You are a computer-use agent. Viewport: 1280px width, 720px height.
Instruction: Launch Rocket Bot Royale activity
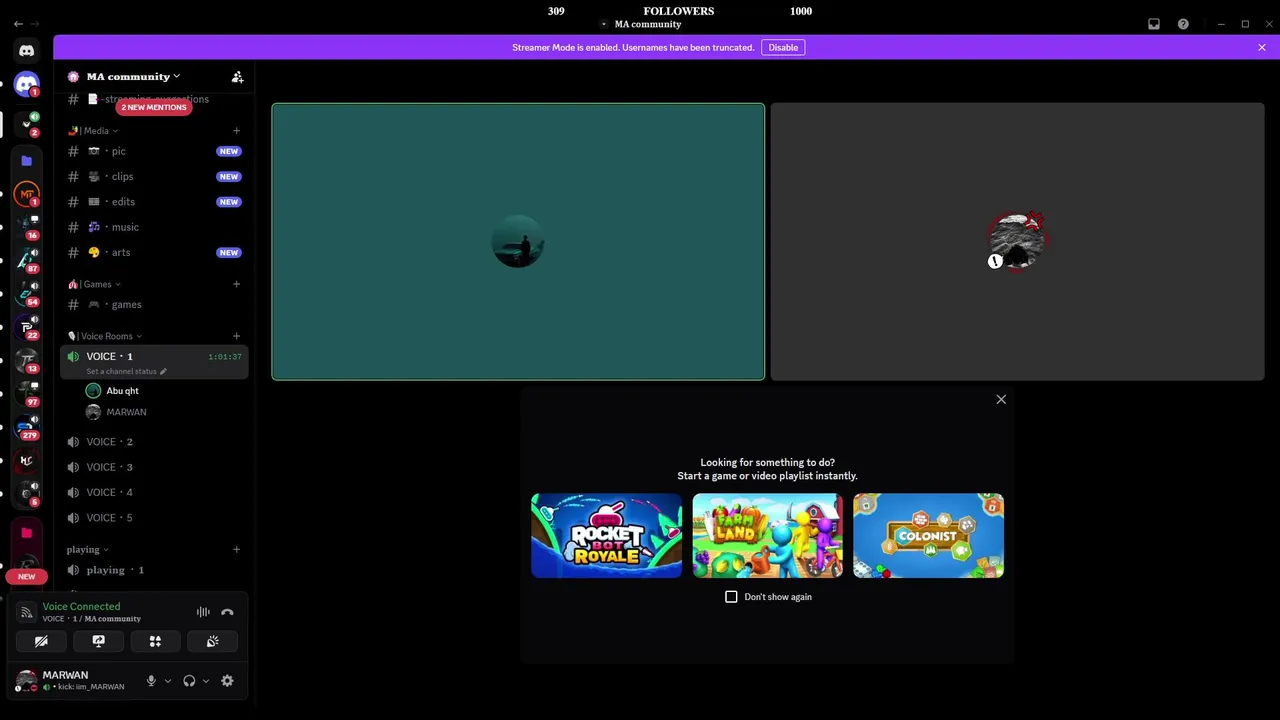pos(606,536)
